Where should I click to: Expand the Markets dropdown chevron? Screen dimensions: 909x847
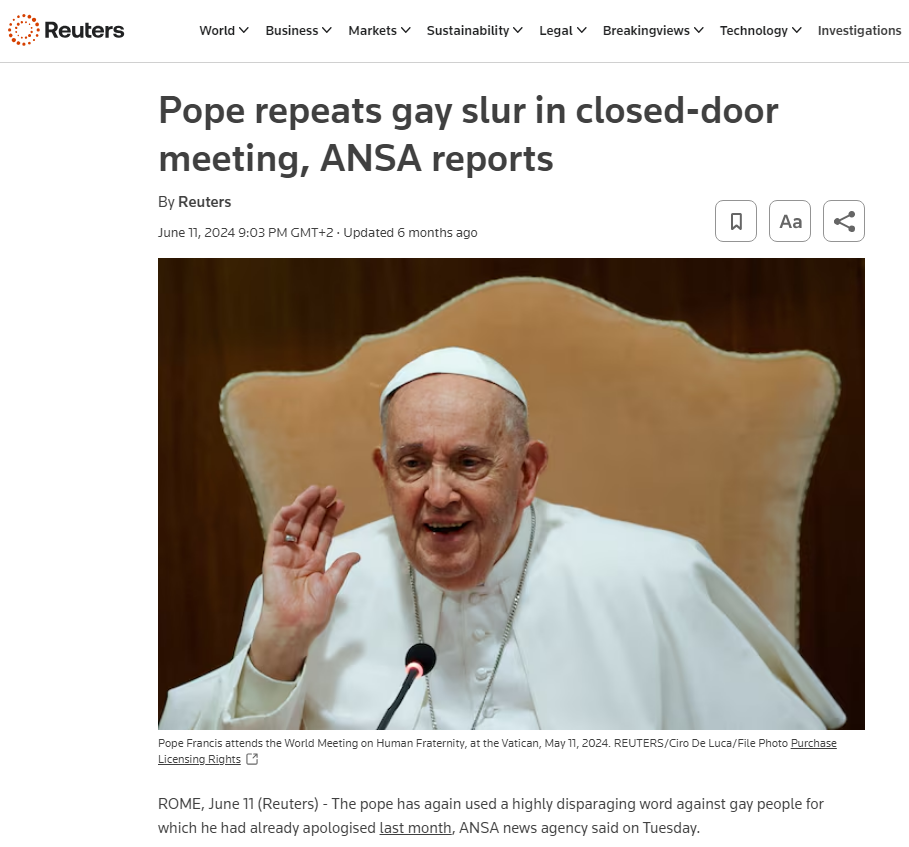pos(406,30)
